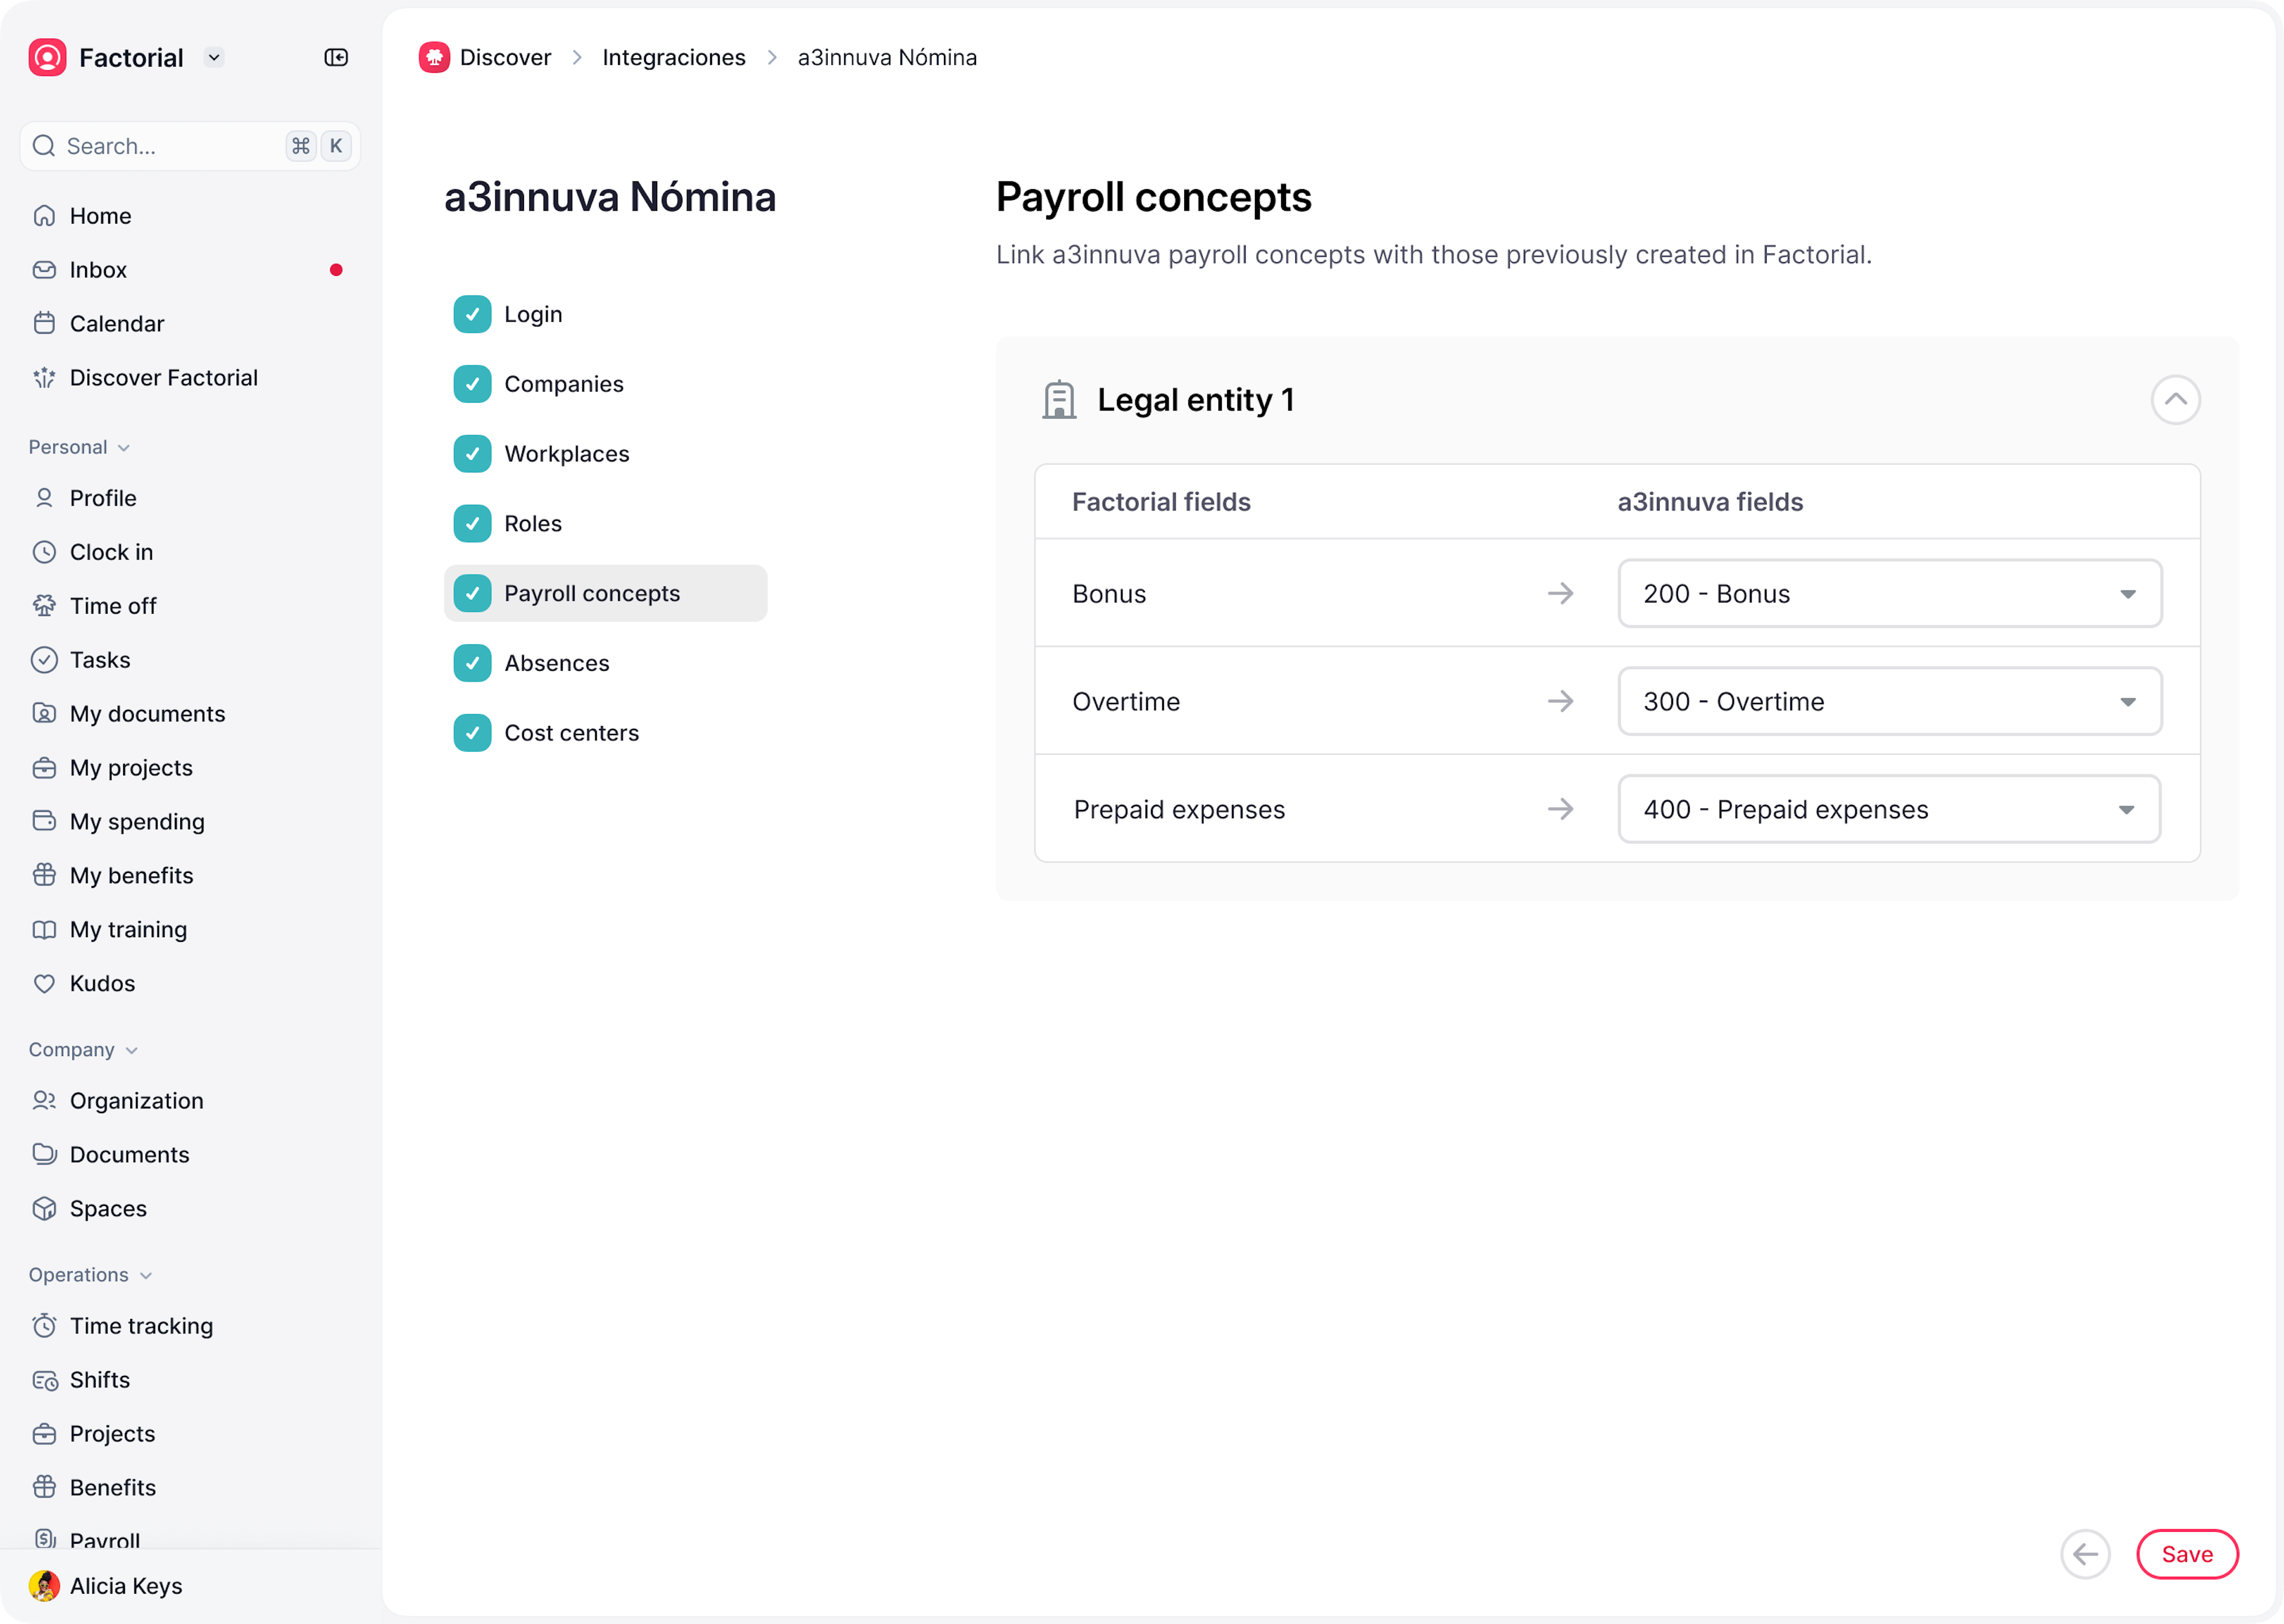This screenshot has height=1624, width=2284.
Task: Go to the Absences step
Action: (x=605, y=663)
